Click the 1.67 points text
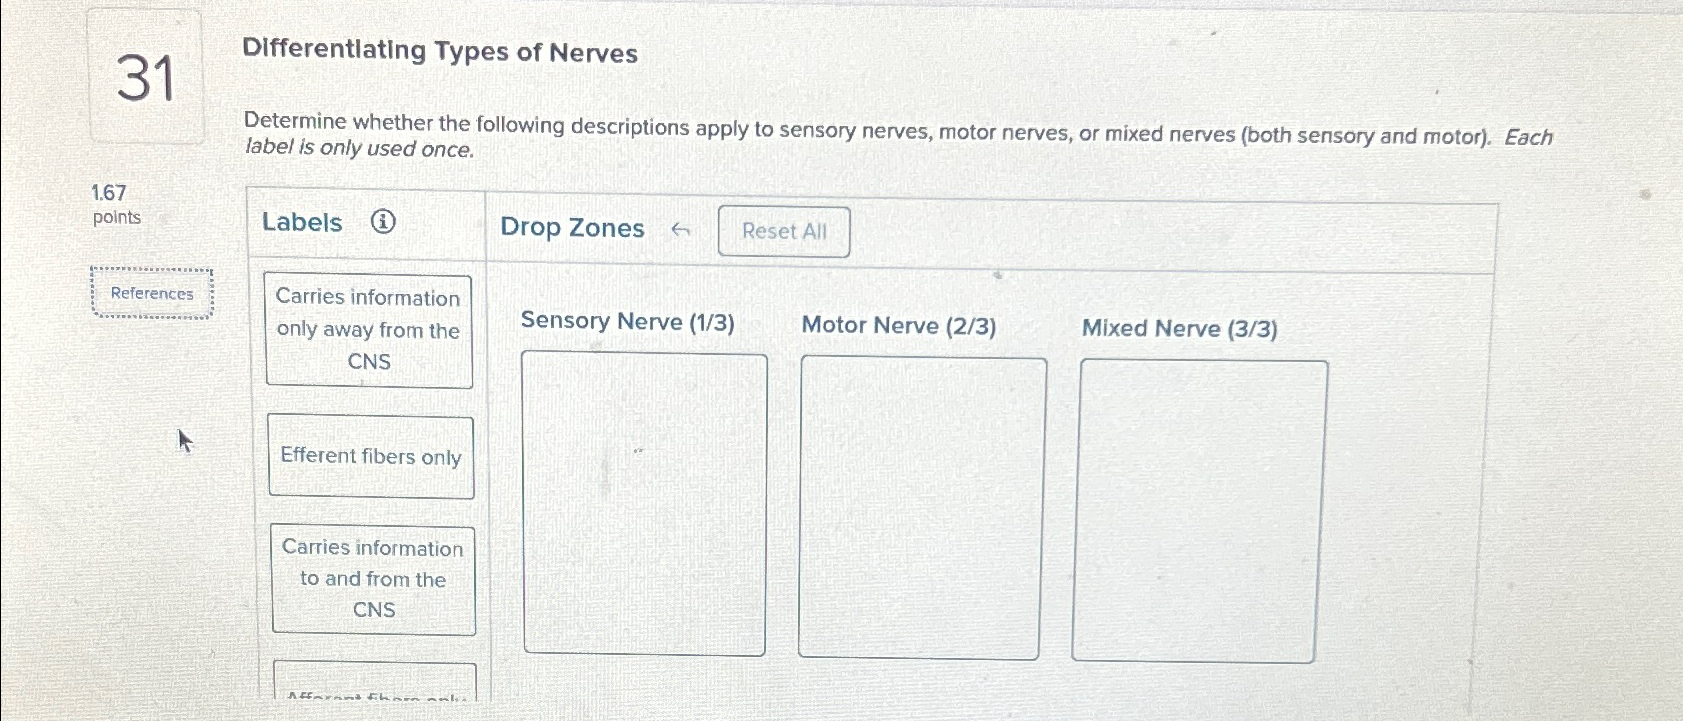Viewport: 1683px width, 721px height. point(116,204)
